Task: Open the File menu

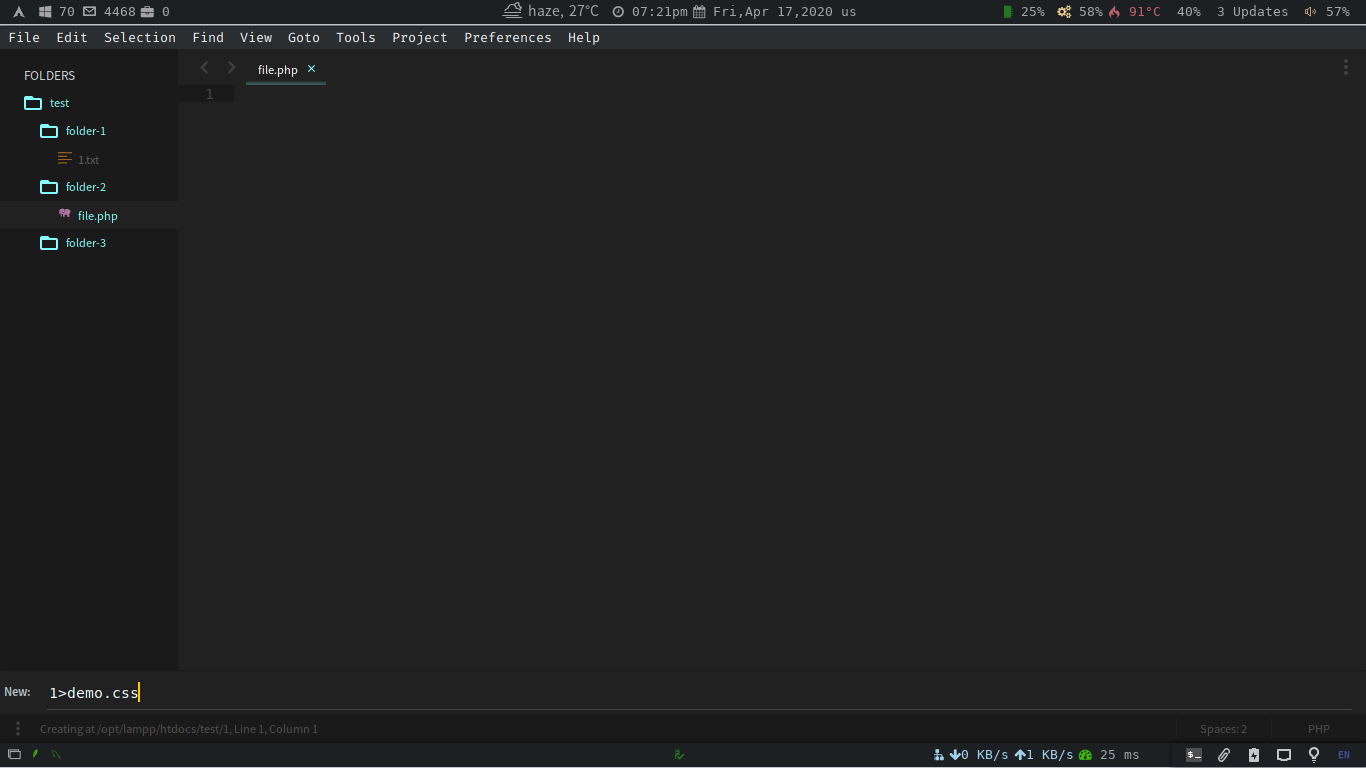Action: [24, 37]
